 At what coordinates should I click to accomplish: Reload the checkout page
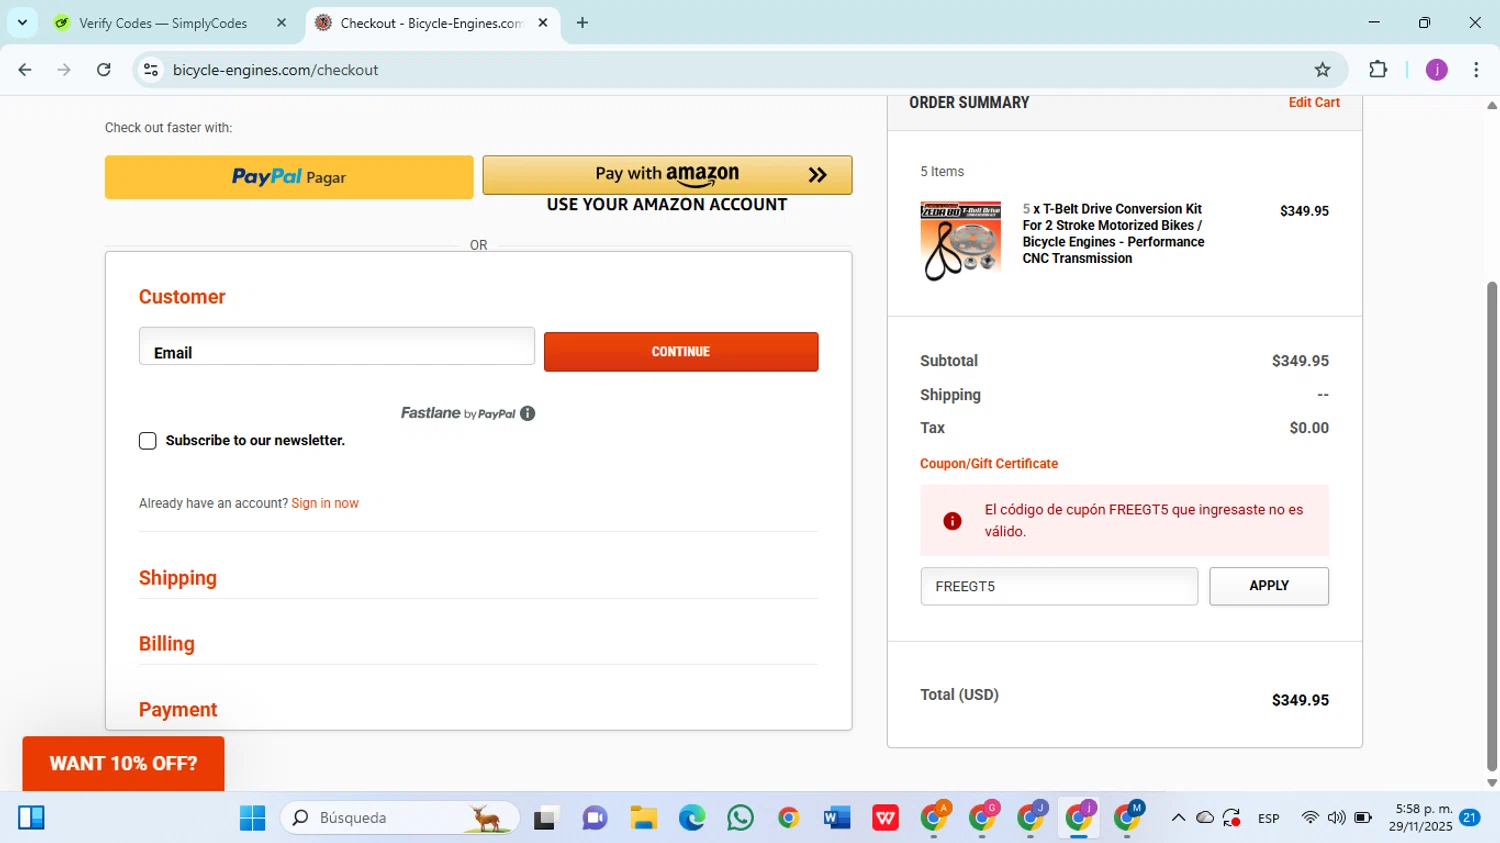104,70
